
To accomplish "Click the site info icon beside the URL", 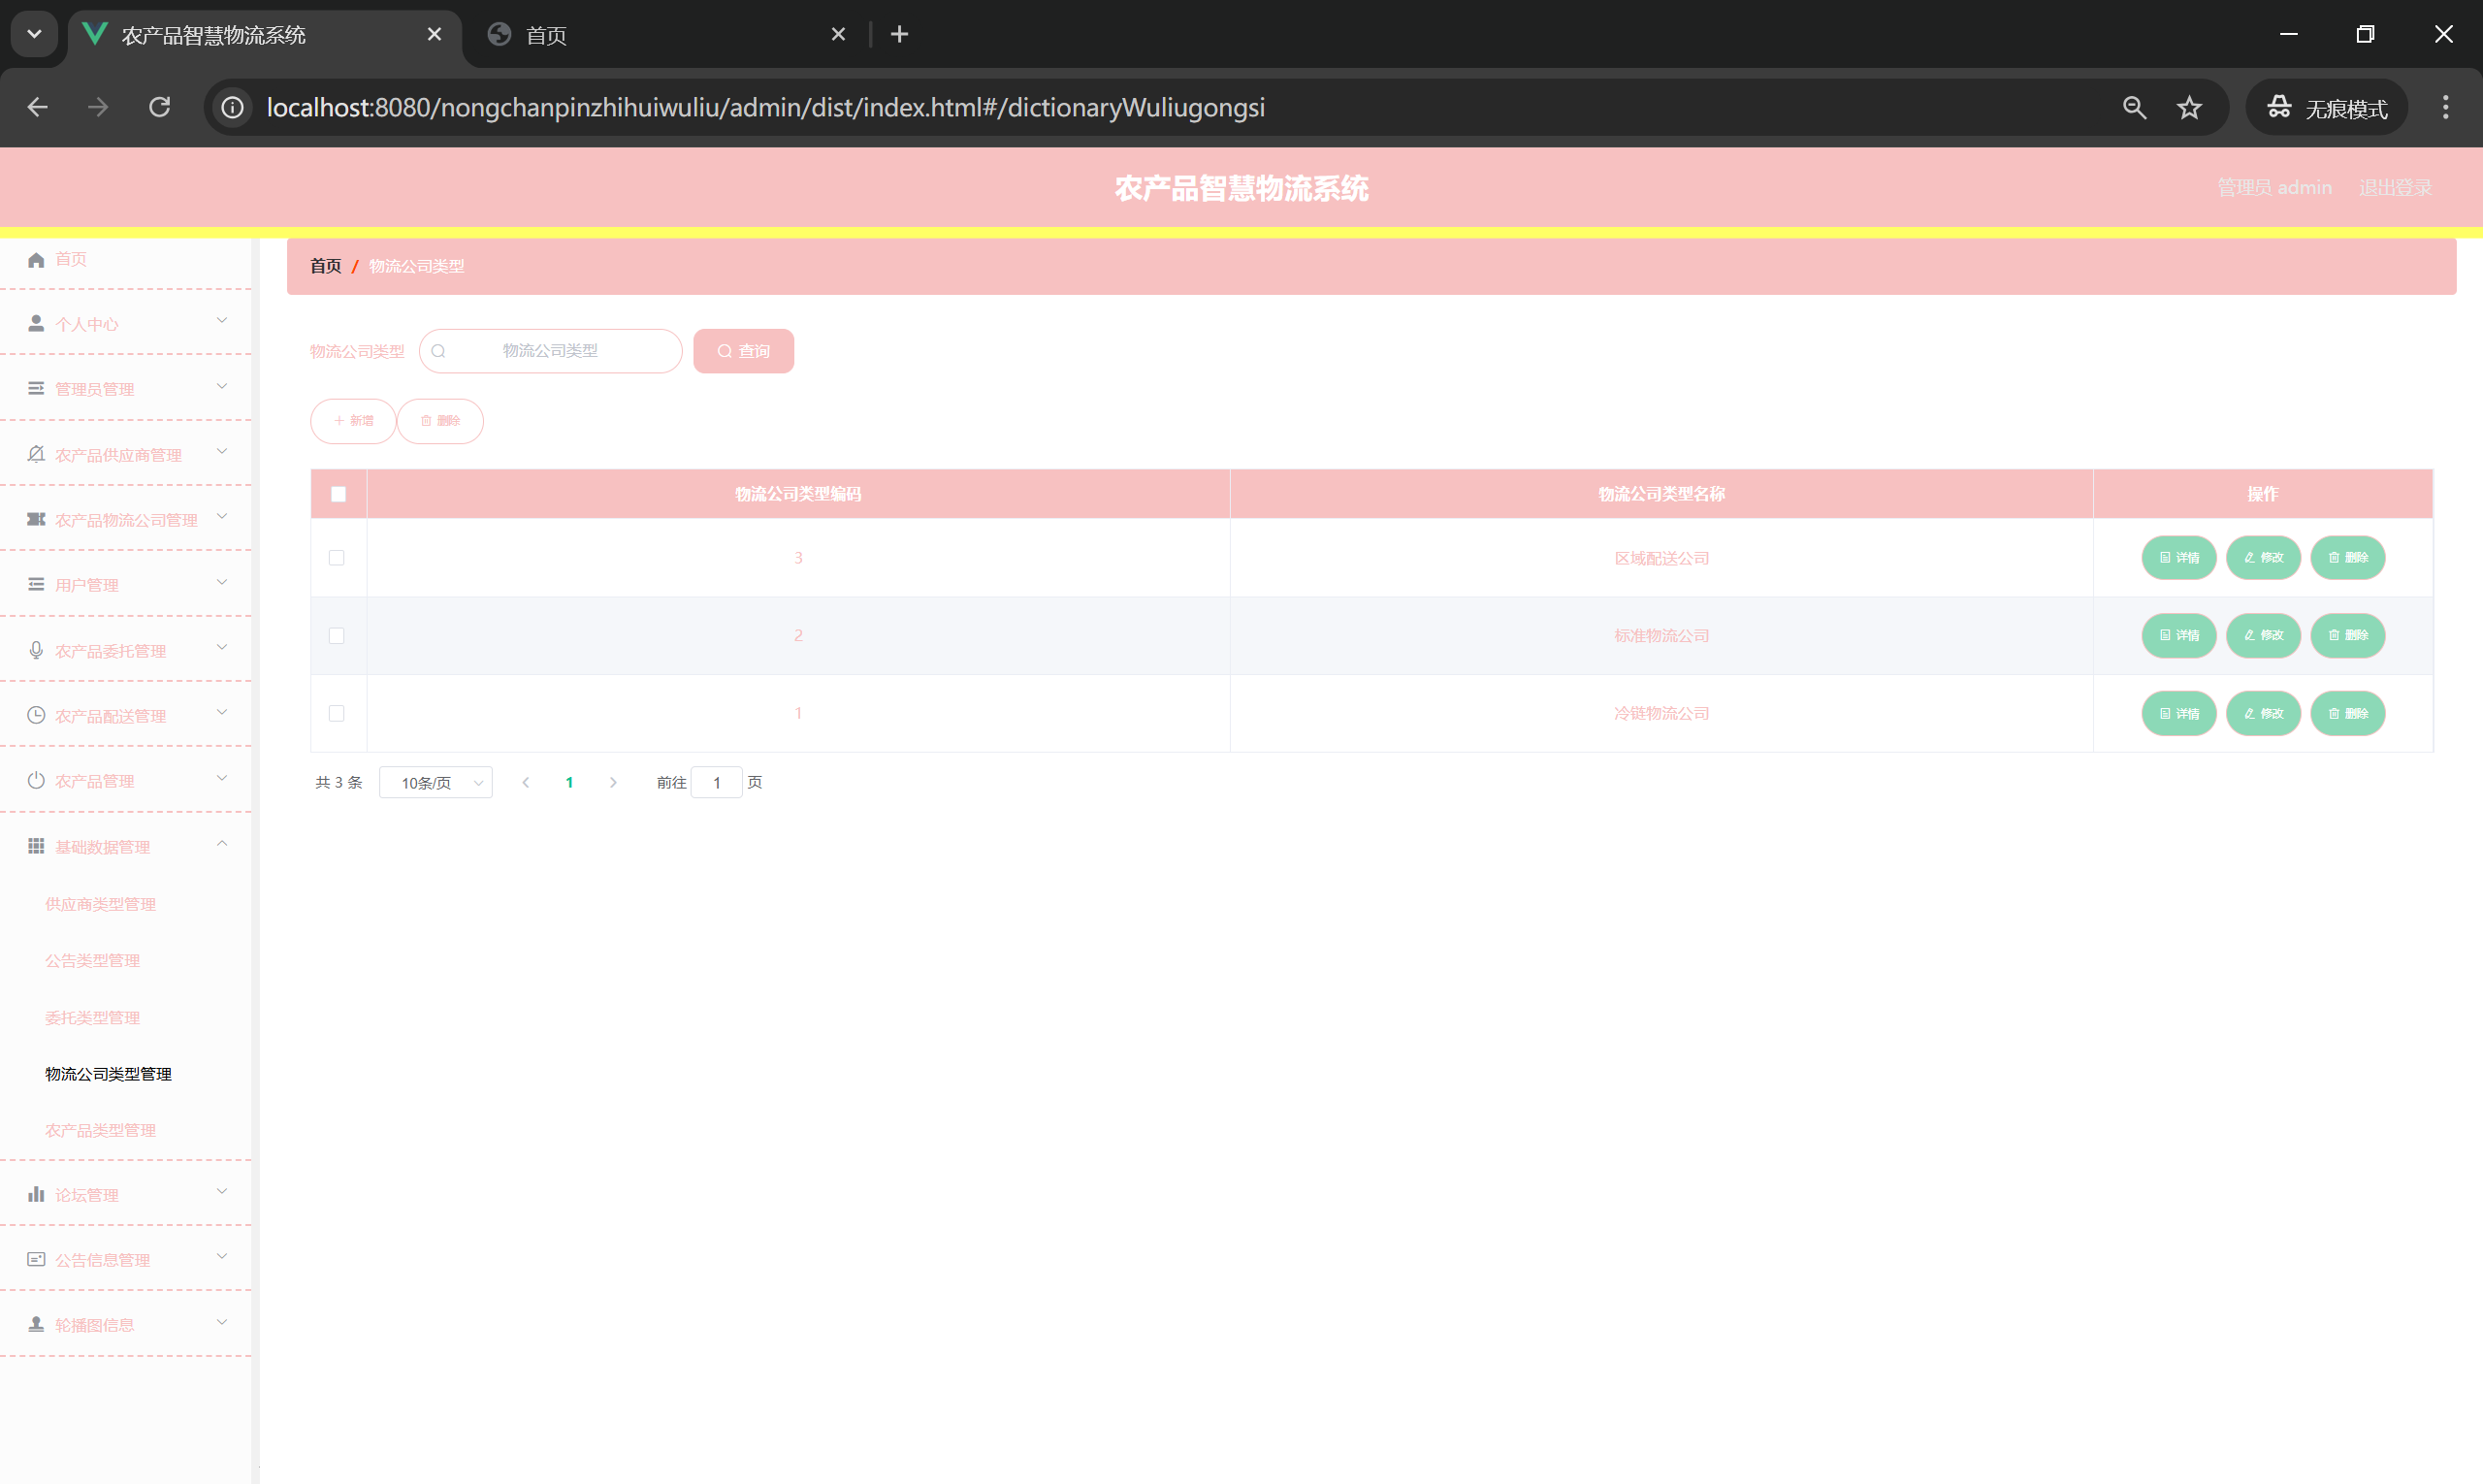I will (x=232, y=108).
